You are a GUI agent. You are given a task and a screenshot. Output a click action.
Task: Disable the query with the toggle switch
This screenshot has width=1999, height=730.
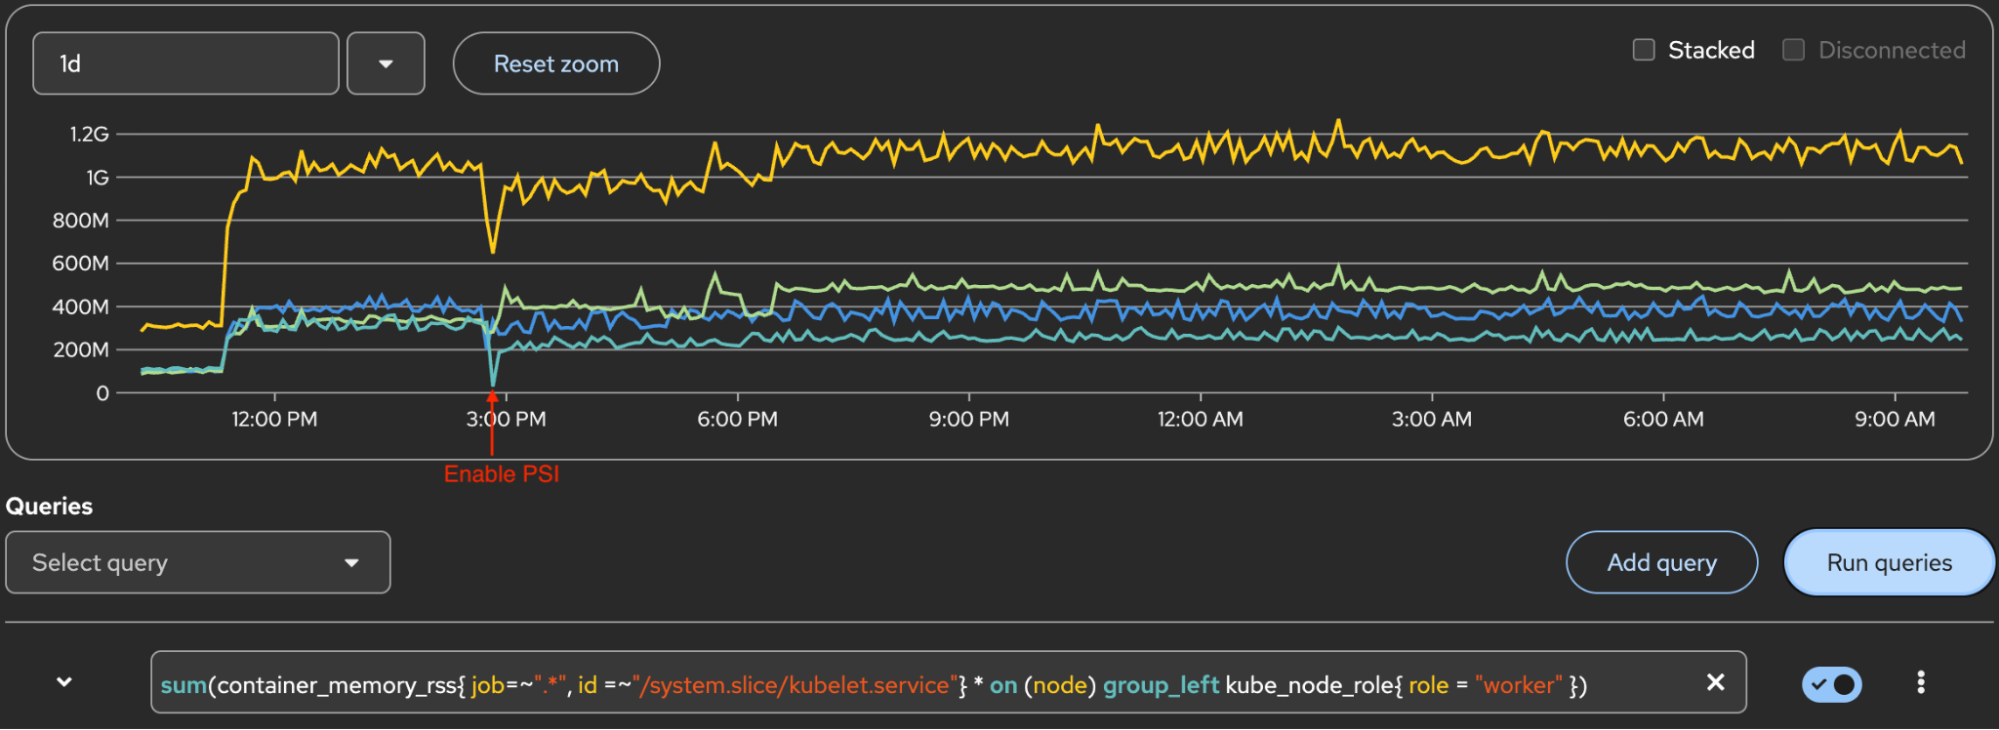(x=1832, y=684)
